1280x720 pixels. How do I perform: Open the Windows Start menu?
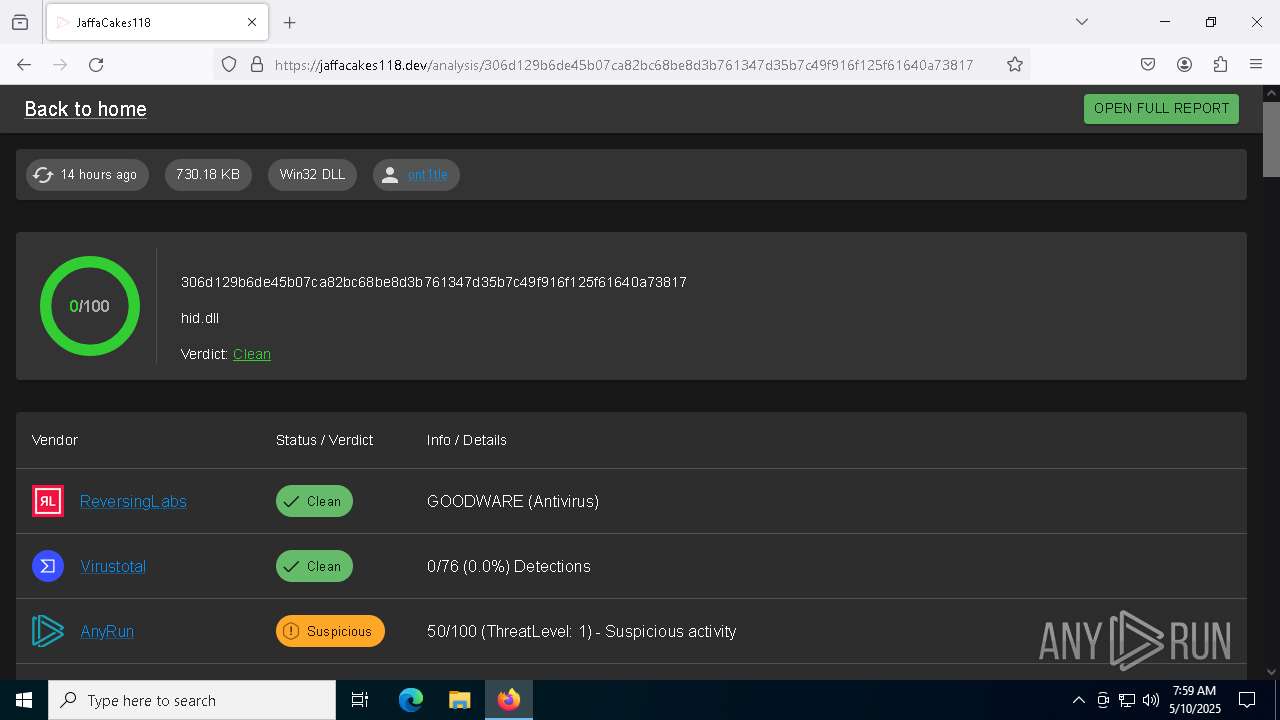tap(24, 700)
